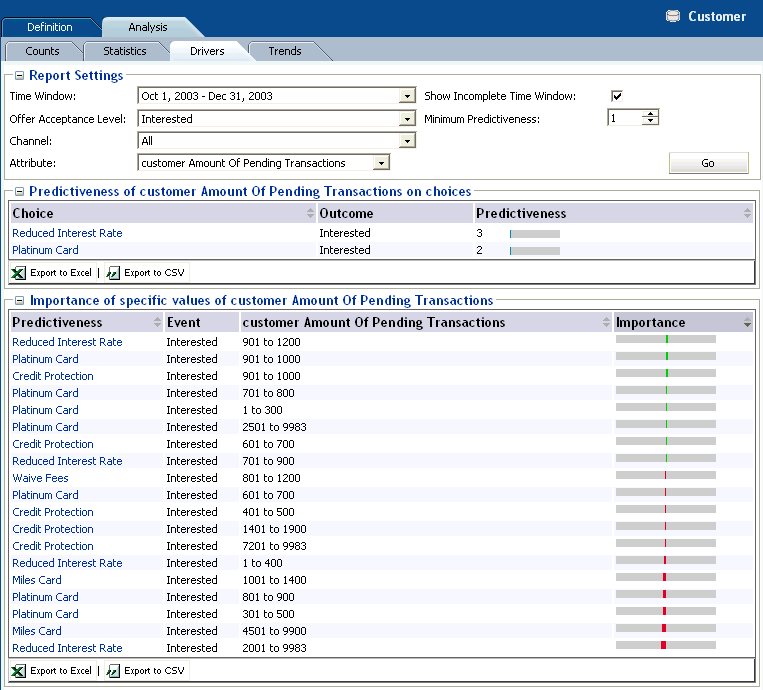Open the Definition tab
763x690 pixels.
[x=50, y=27]
